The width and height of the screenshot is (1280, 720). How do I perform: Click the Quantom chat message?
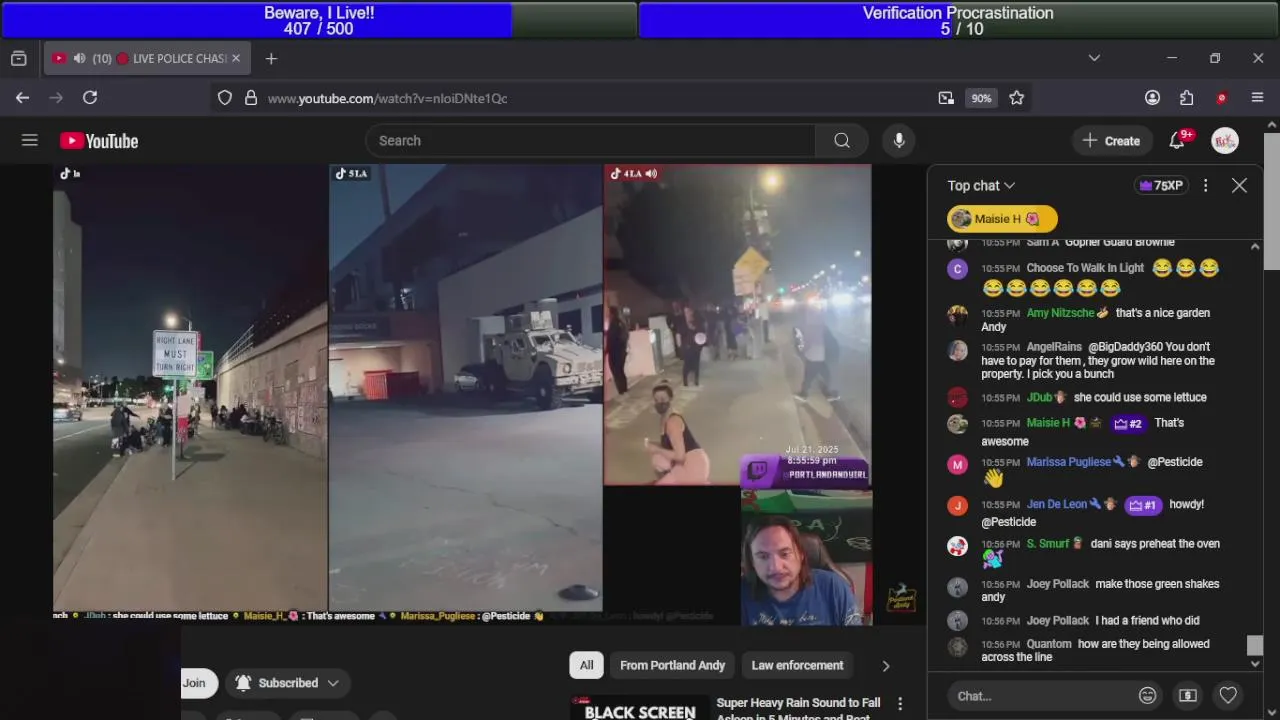(1094, 650)
